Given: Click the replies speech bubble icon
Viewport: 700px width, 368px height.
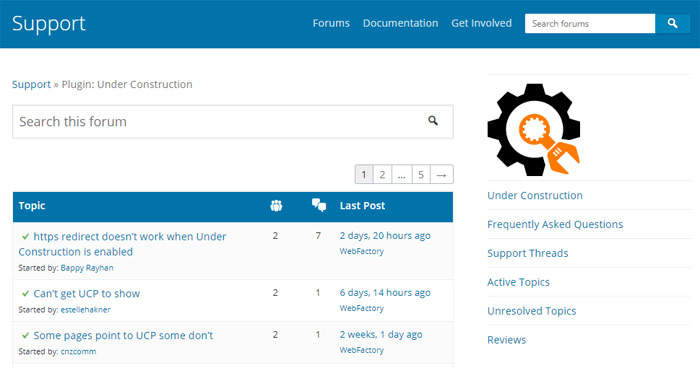Looking at the screenshot, I should point(319,205).
